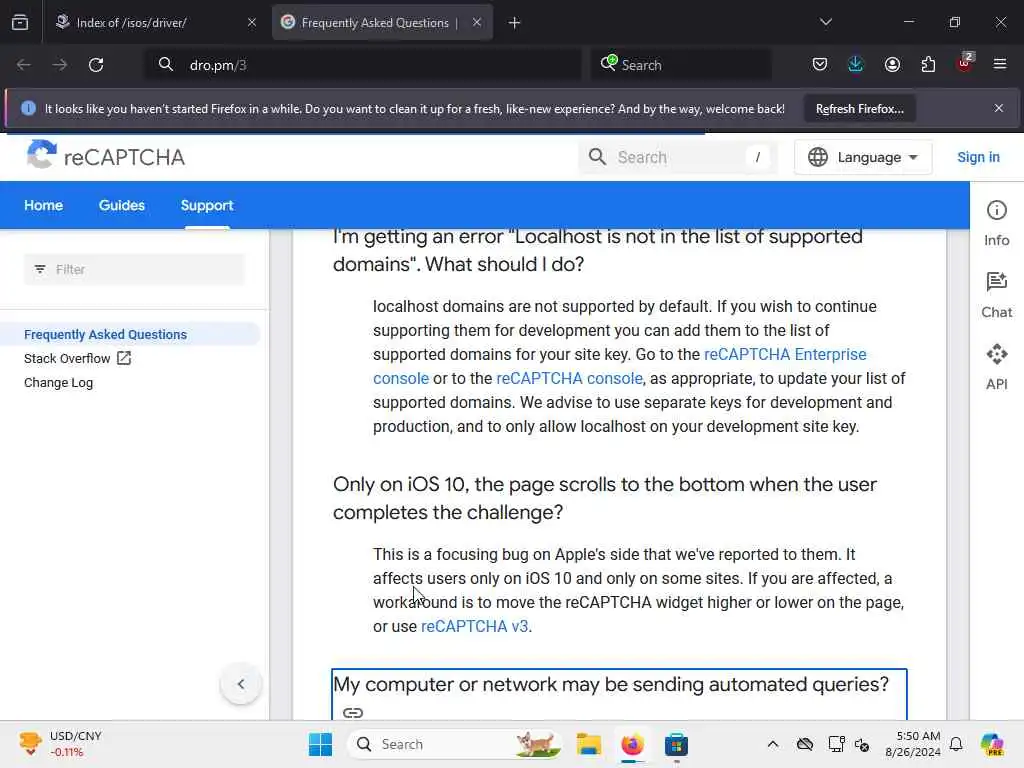Select the 'Frequently Asked Questions' browser tab

(x=382, y=22)
